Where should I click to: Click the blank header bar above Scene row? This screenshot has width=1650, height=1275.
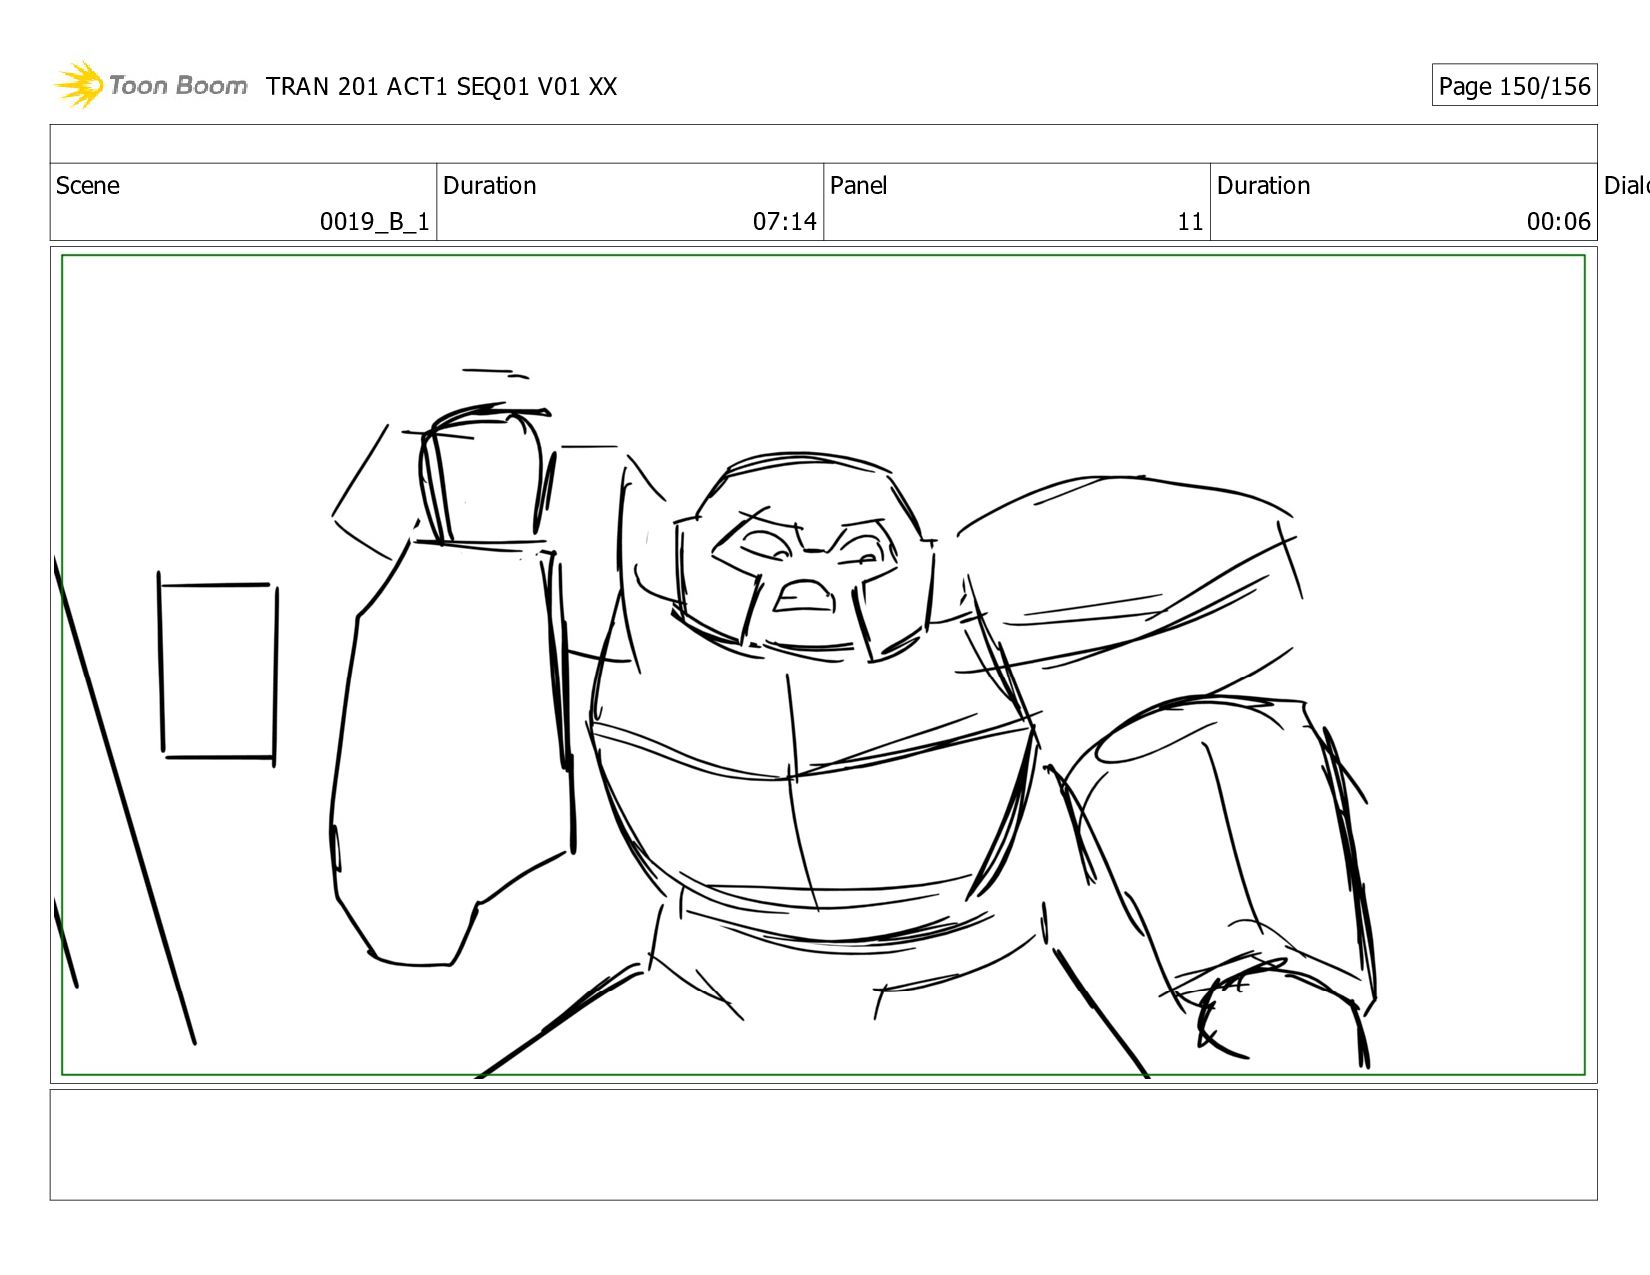click(823, 144)
